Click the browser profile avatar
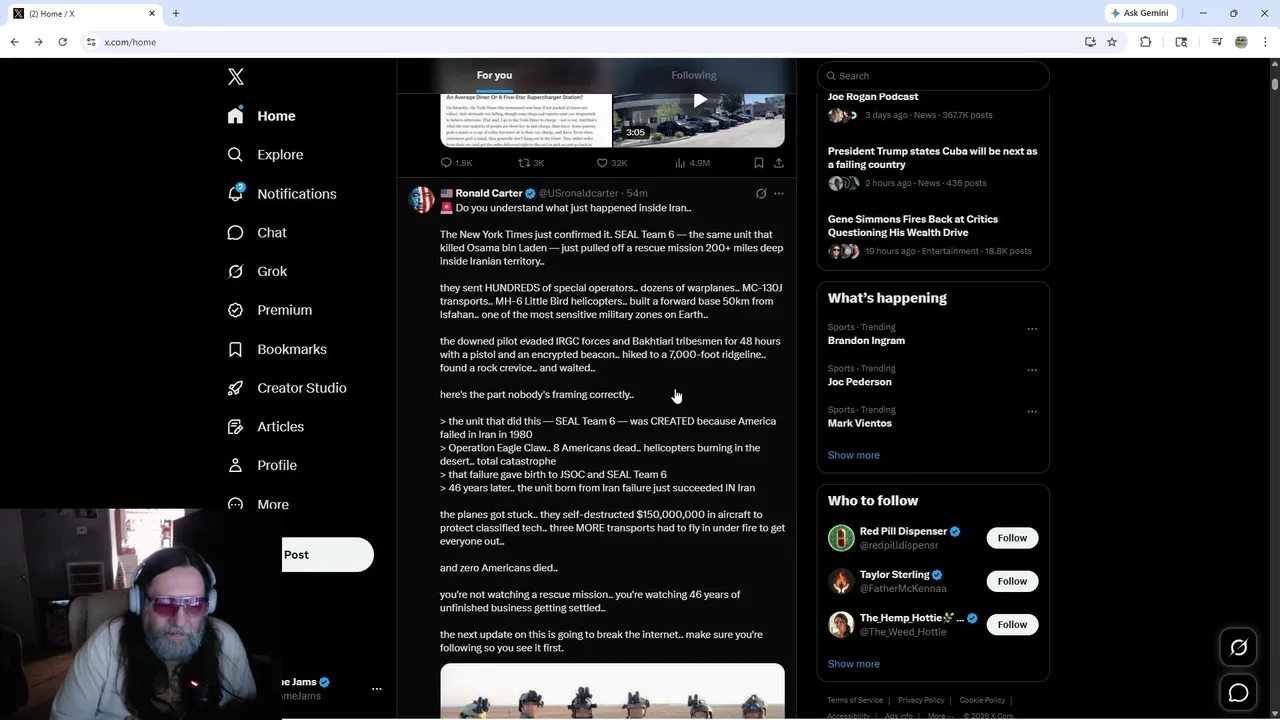Viewport: 1280px width, 720px height. click(x=1241, y=42)
